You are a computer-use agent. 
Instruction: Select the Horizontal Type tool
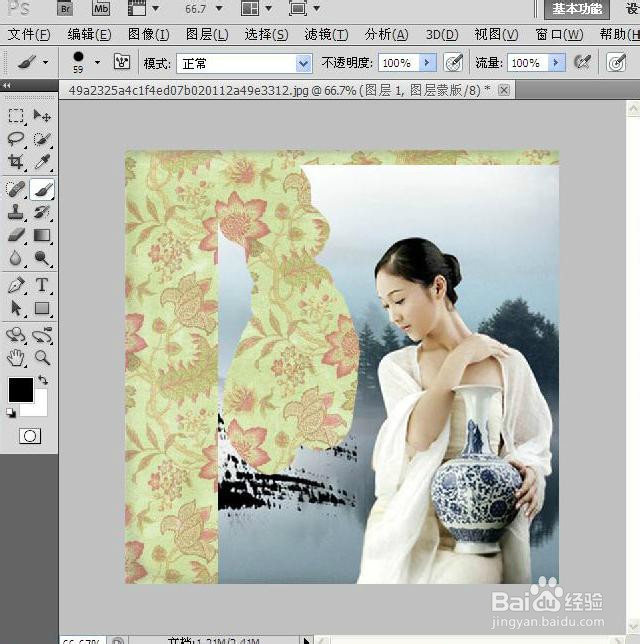pos(42,285)
